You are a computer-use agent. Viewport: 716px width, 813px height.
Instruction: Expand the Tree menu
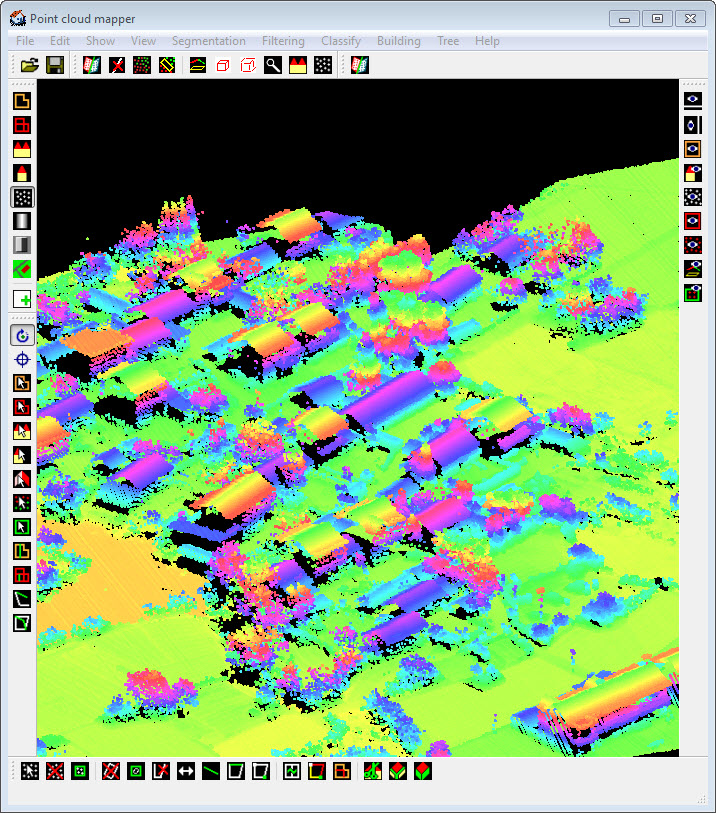(448, 41)
